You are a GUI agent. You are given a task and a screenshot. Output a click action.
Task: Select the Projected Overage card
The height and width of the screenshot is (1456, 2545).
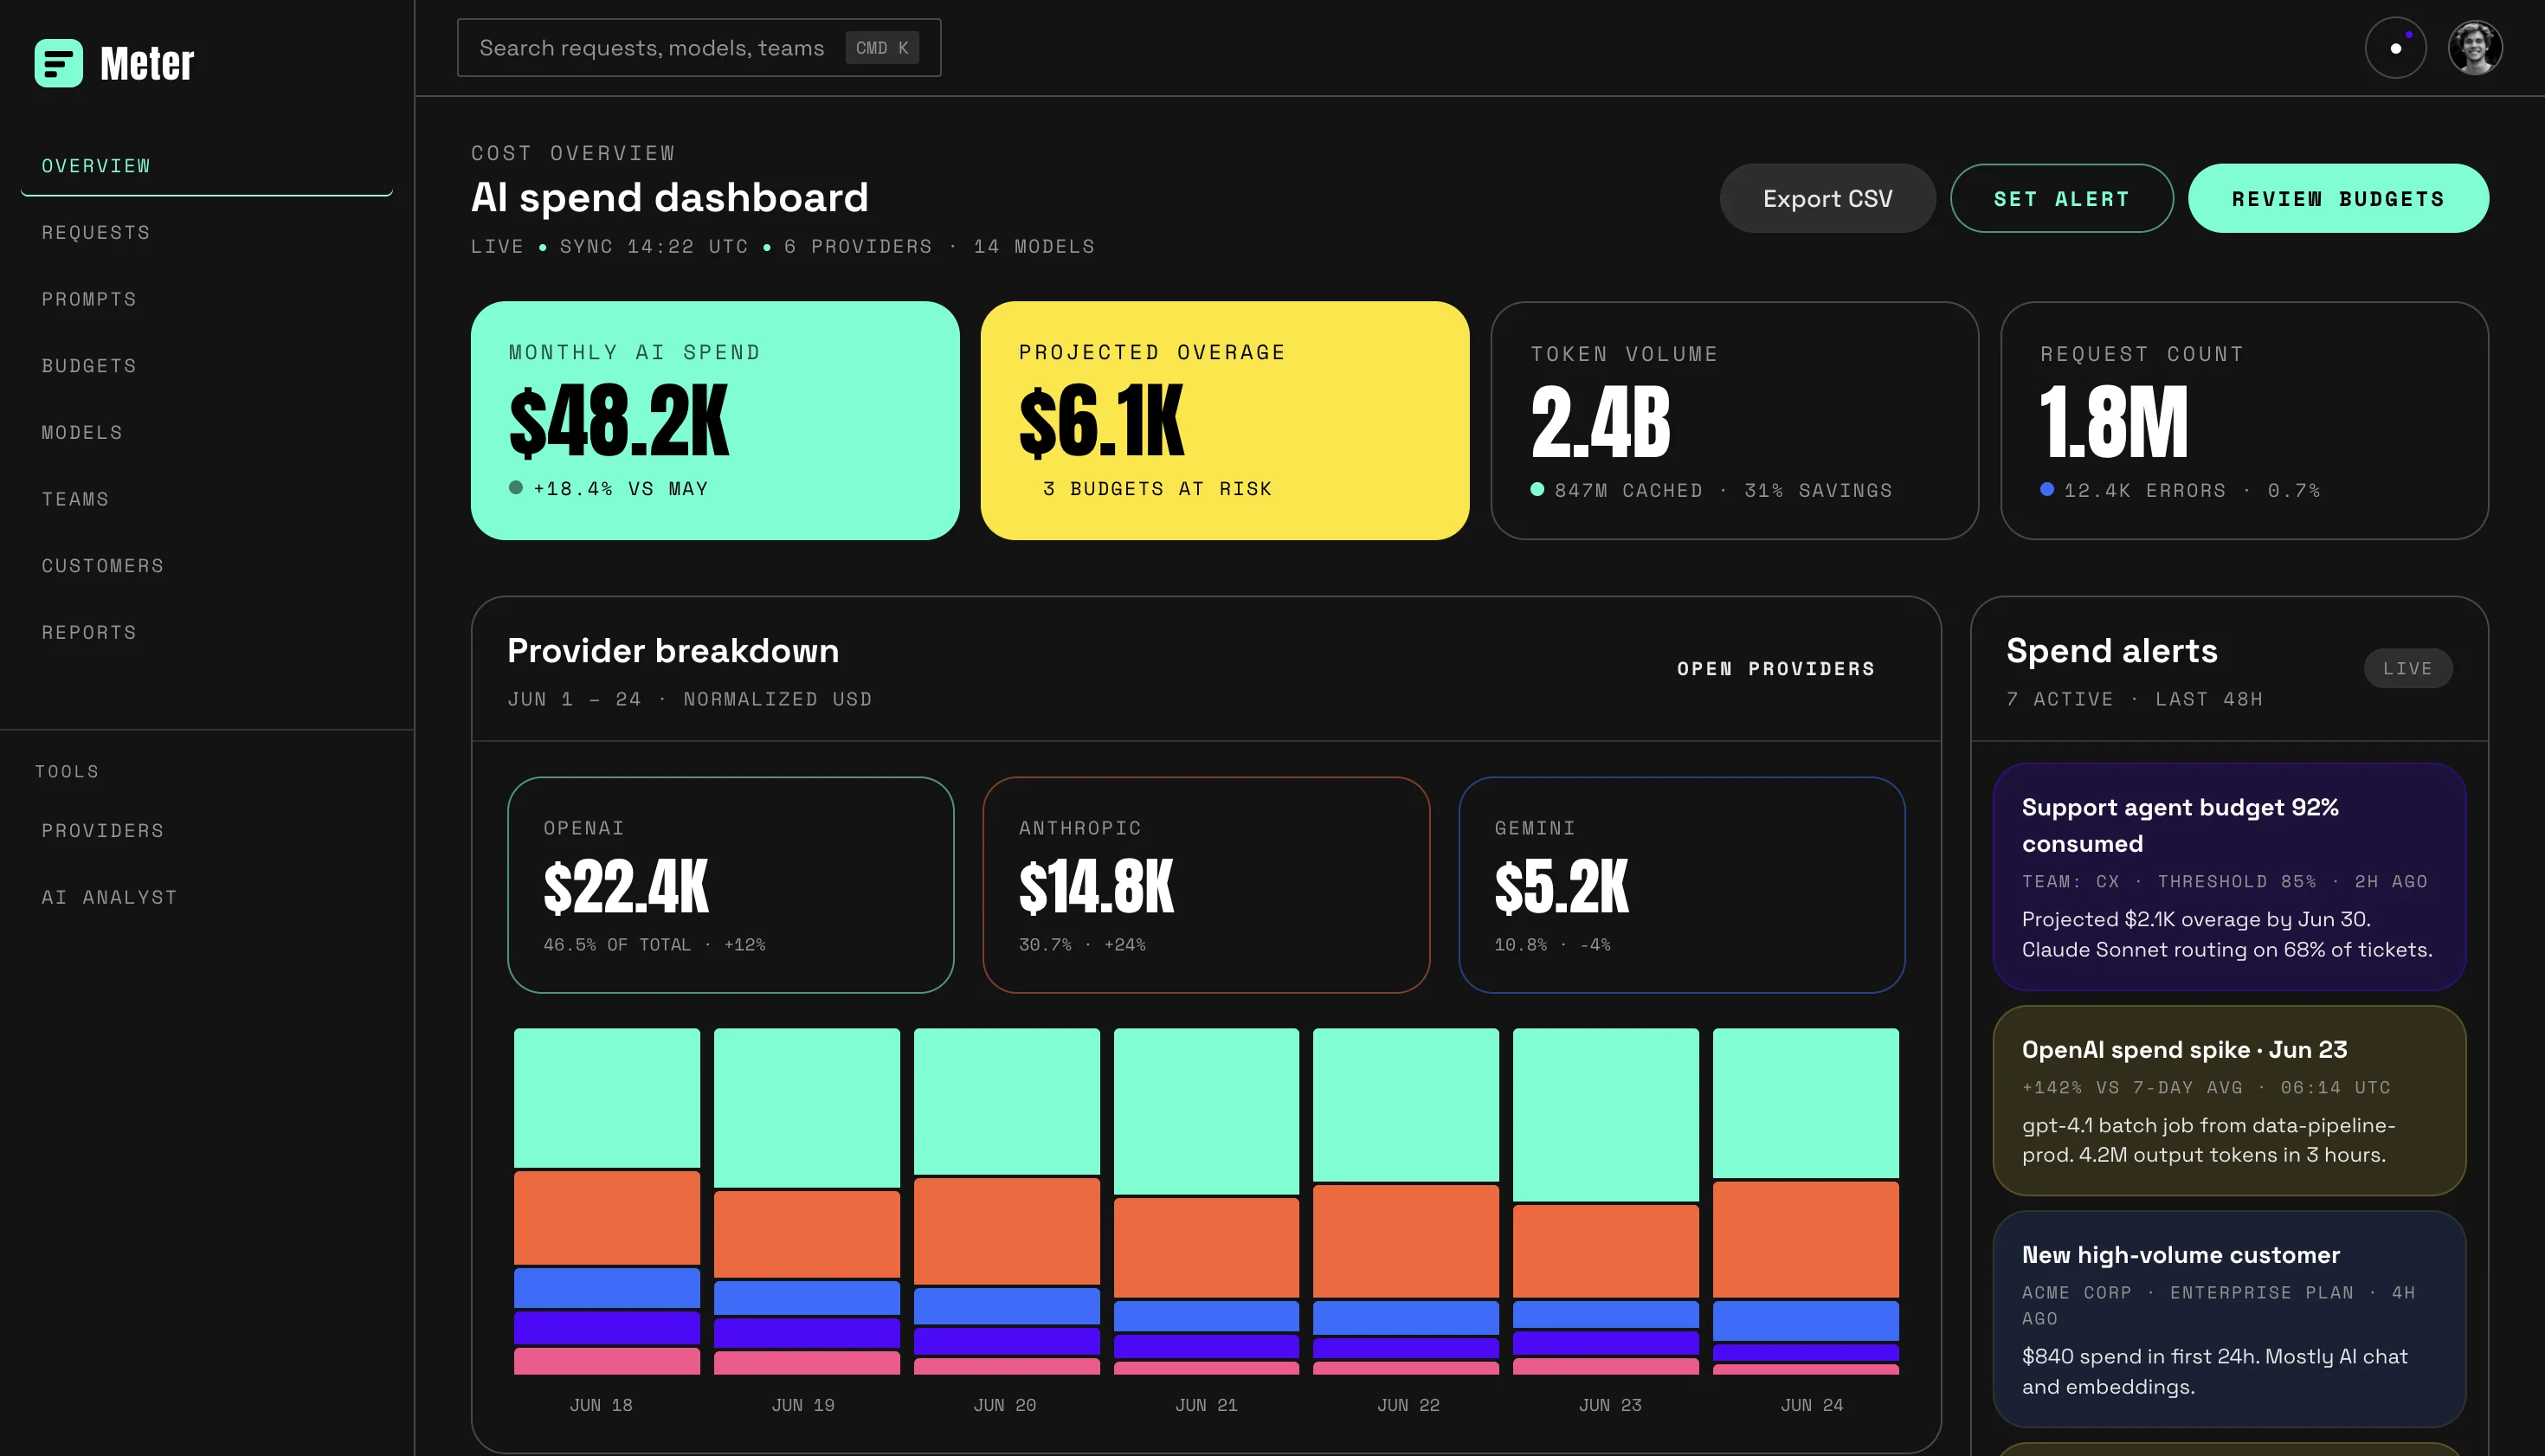coord(1225,421)
